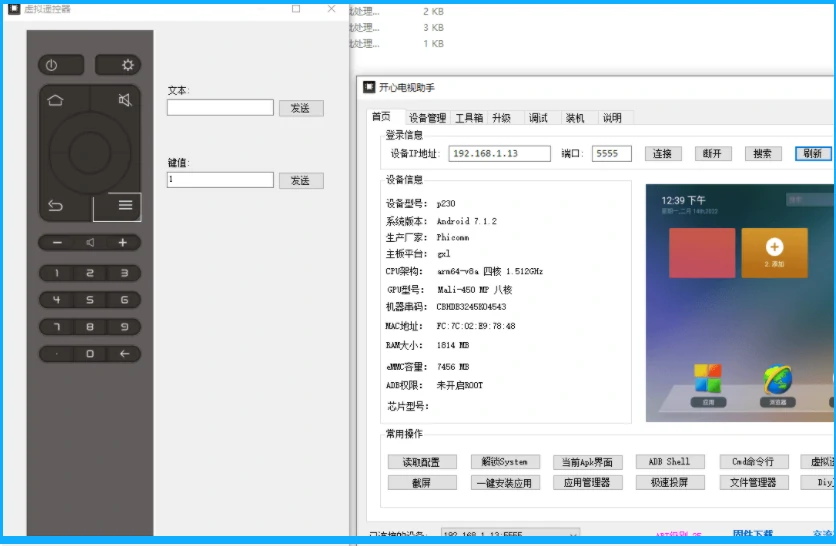The width and height of the screenshot is (836, 546).
Task: Click the TV screen preview thumbnail
Action: (740, 302)
